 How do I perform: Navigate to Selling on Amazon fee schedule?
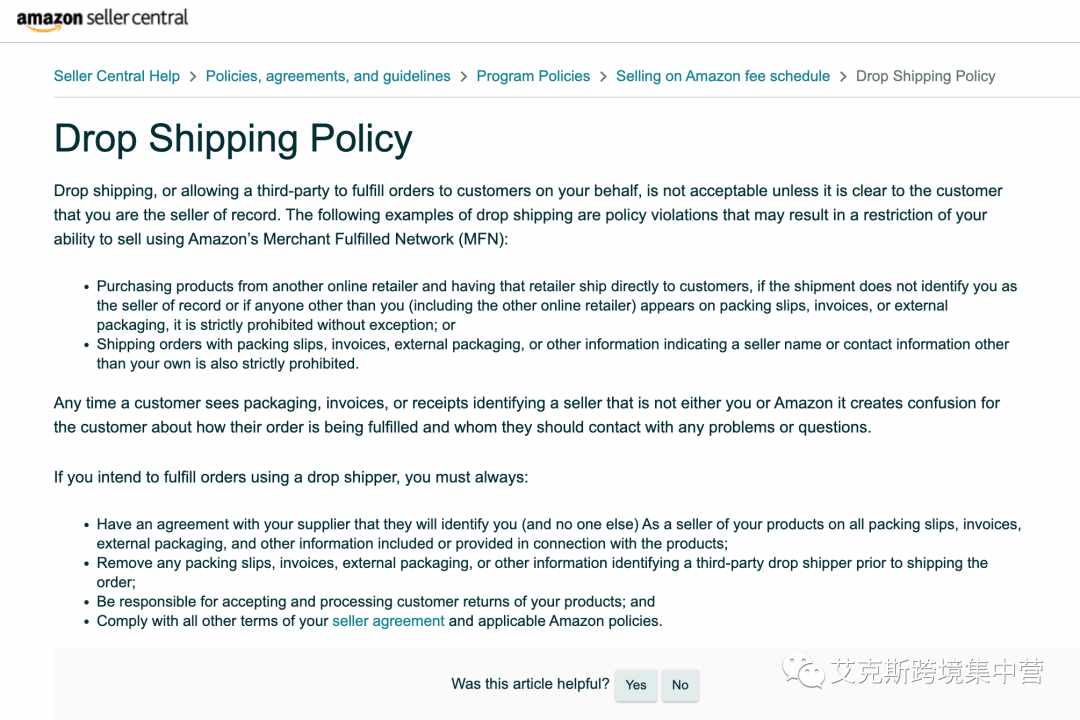723,76
